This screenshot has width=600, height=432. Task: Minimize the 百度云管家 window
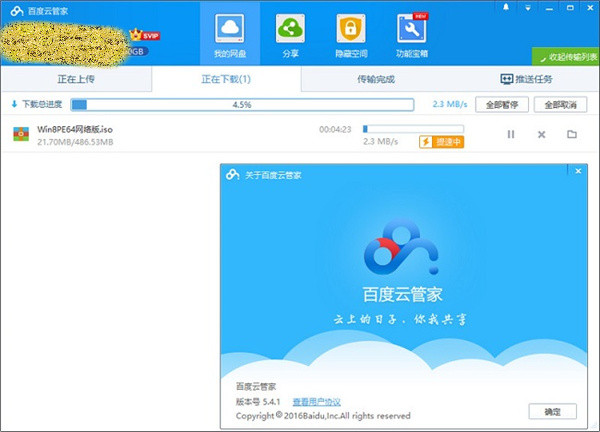549,8
